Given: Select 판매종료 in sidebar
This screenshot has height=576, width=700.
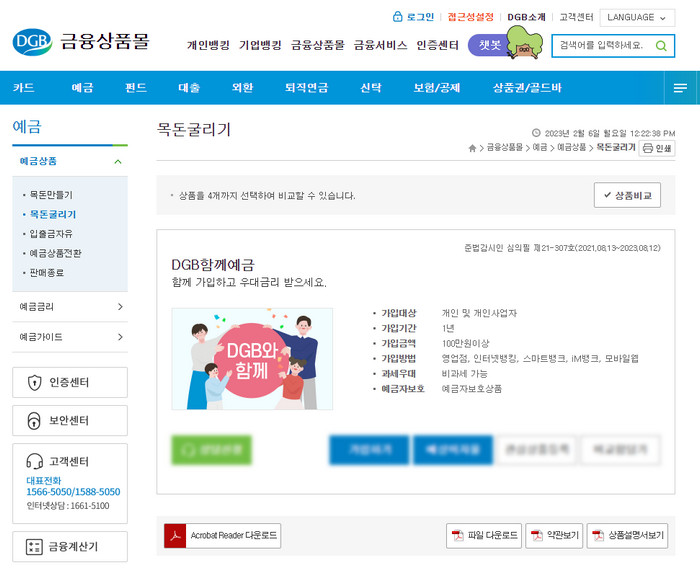Looking at the screenshot, I should [47, 272].
